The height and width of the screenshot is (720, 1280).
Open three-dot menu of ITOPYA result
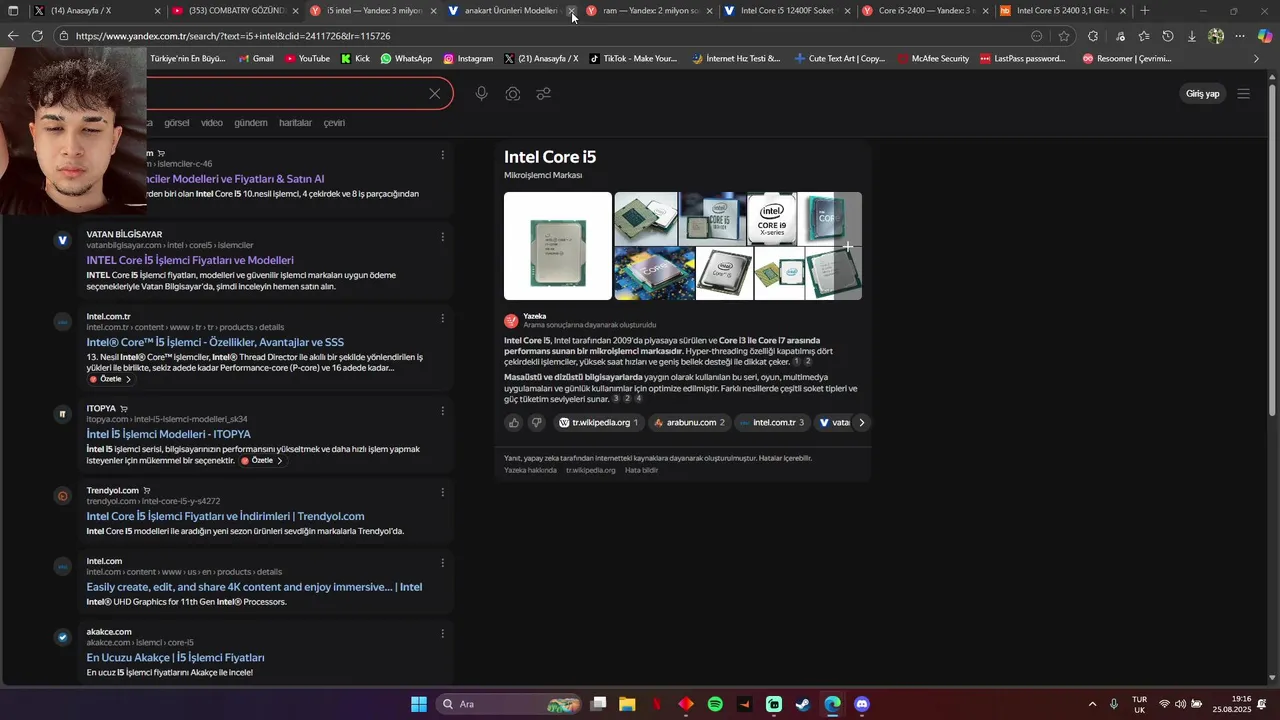442,410
